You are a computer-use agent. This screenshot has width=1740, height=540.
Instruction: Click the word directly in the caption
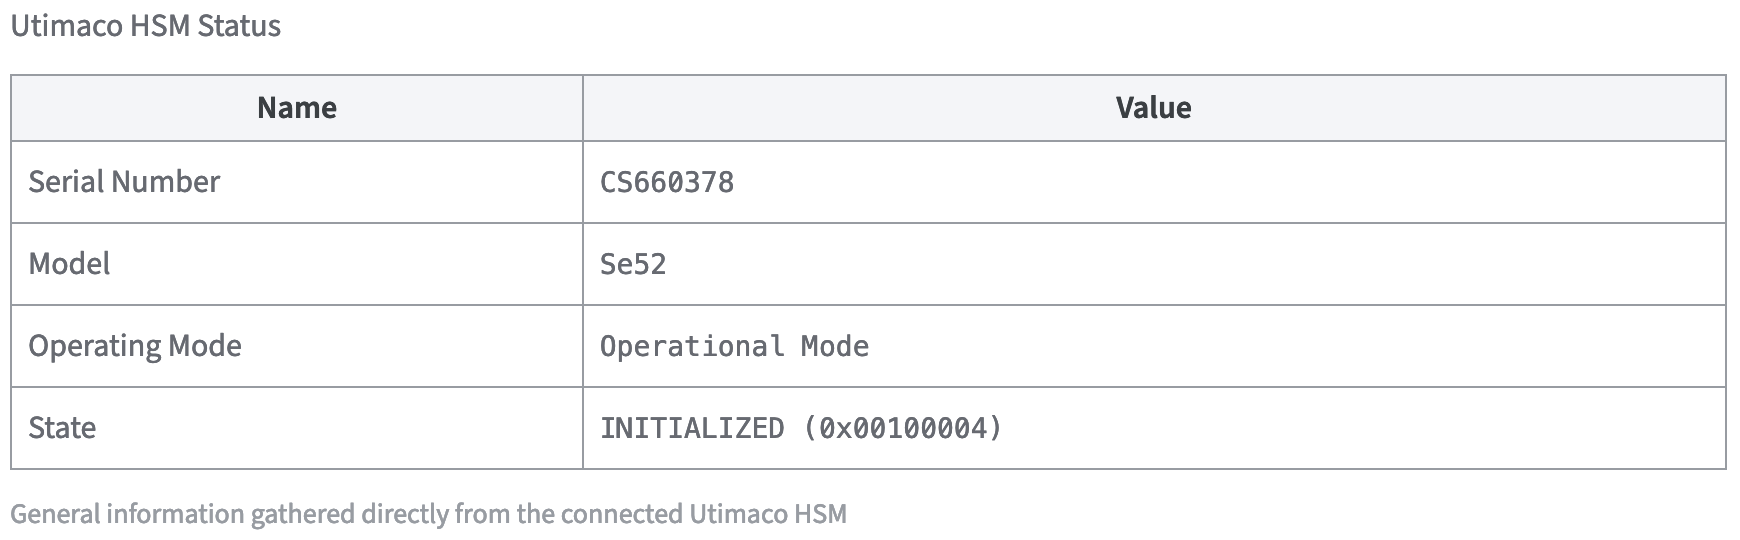(404, 514)
